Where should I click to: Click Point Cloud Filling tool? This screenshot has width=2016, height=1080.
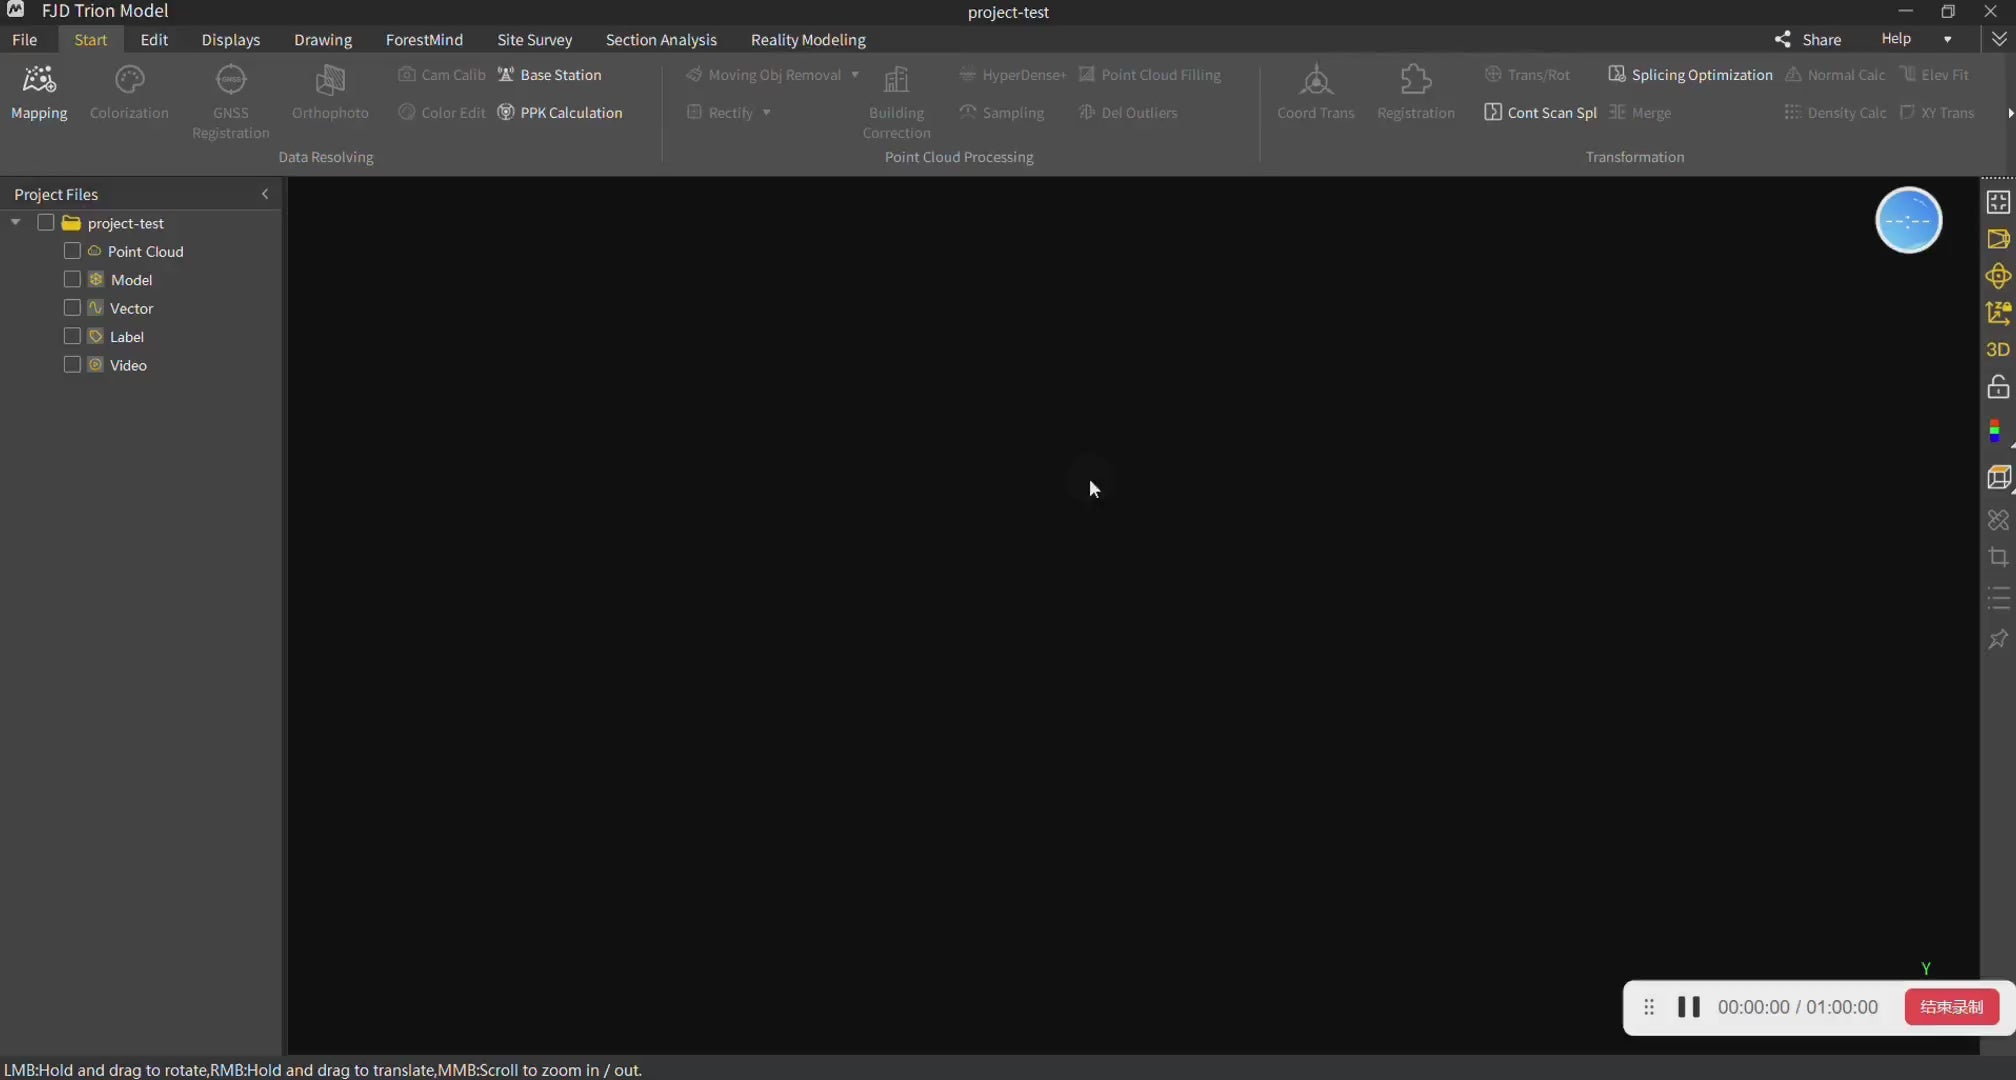[1149, 75]
